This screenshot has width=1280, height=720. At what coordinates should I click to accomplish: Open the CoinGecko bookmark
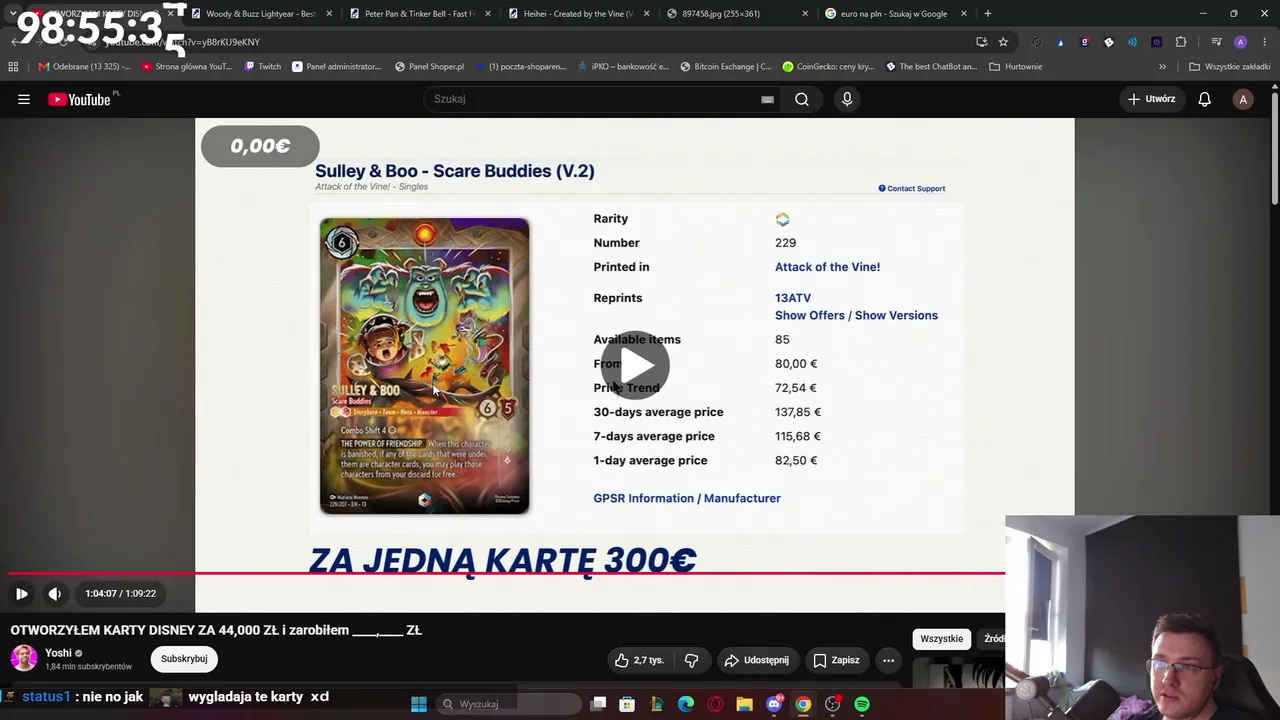pyautogui.click(x=828, y=67)
